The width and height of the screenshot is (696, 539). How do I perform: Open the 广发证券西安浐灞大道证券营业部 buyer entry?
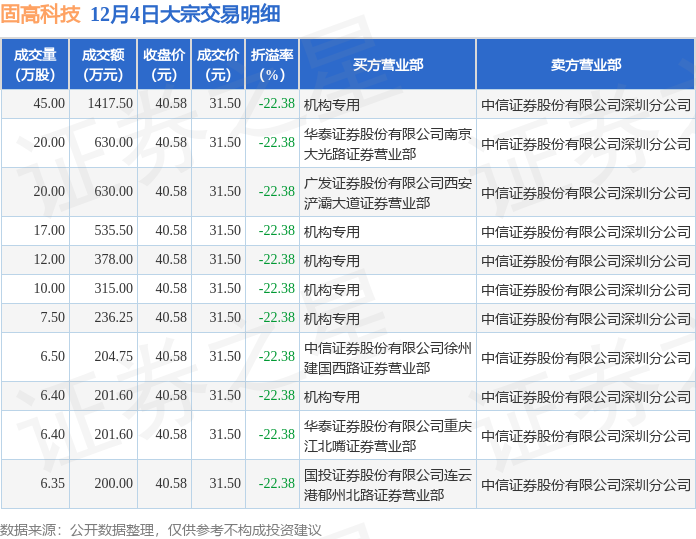(x=387, y=192)
